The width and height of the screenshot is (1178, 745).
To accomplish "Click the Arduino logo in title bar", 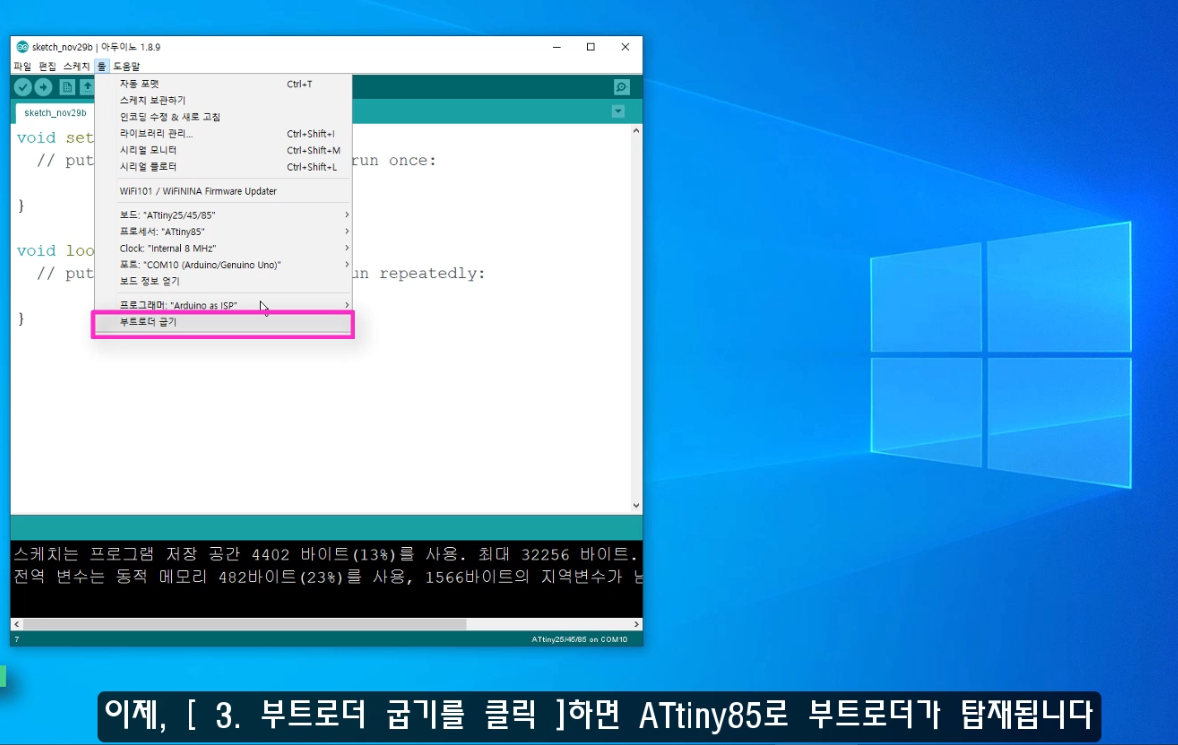I will [23, 47].
